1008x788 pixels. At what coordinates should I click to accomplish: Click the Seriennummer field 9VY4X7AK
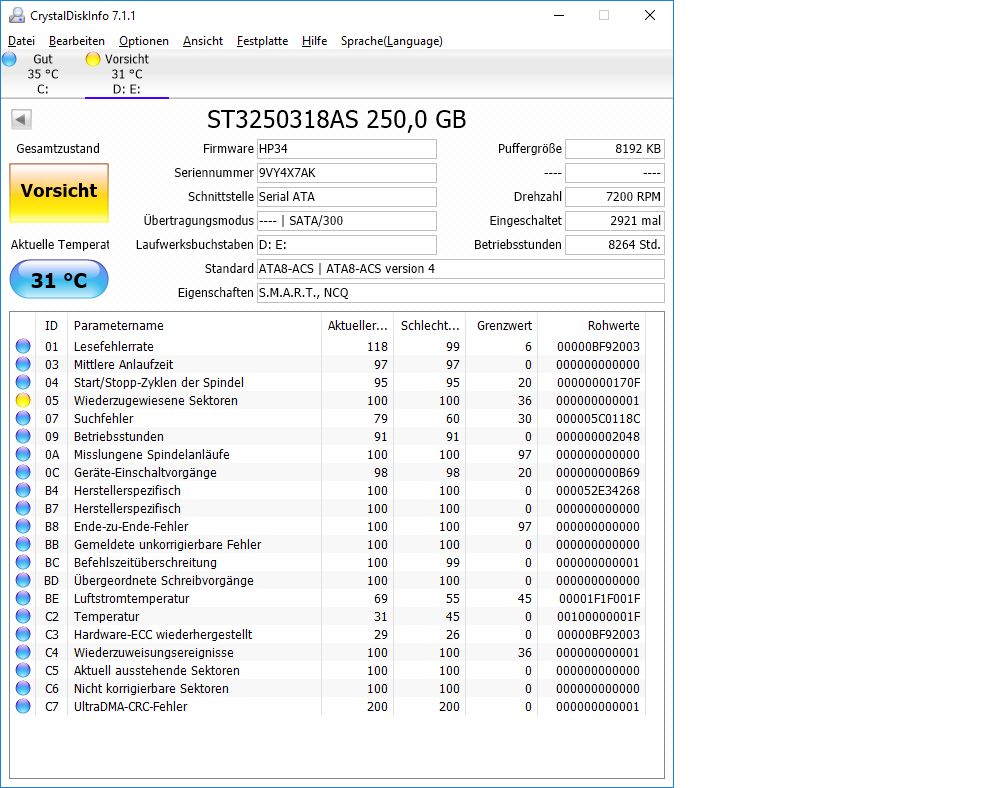coord(346,173)
